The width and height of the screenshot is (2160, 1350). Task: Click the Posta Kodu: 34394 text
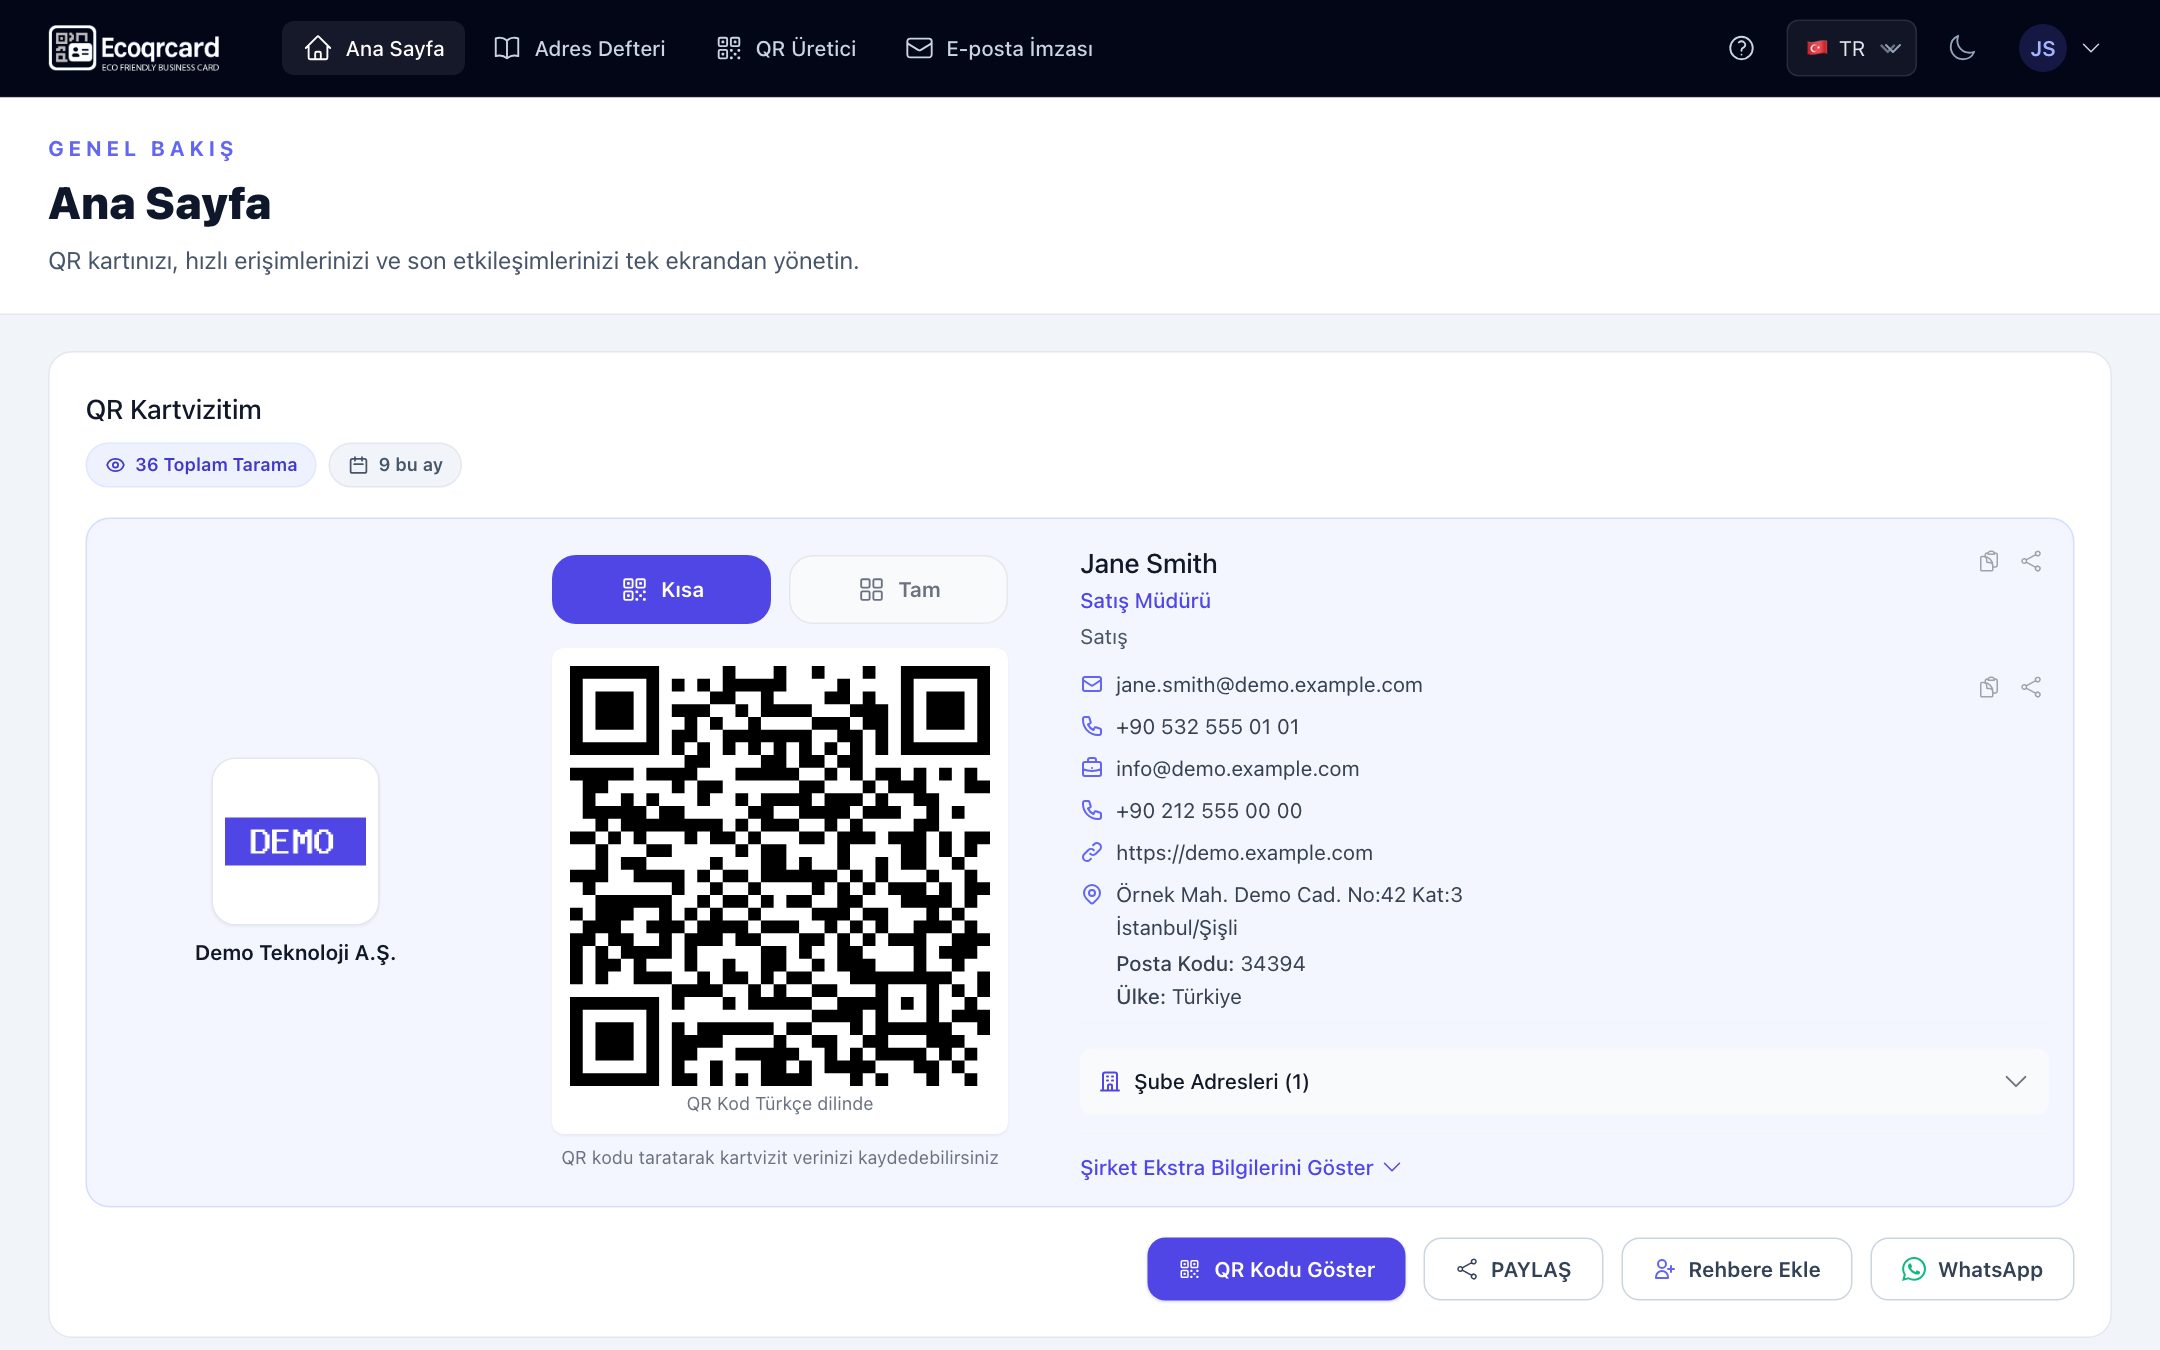(x=1210, y=964)
